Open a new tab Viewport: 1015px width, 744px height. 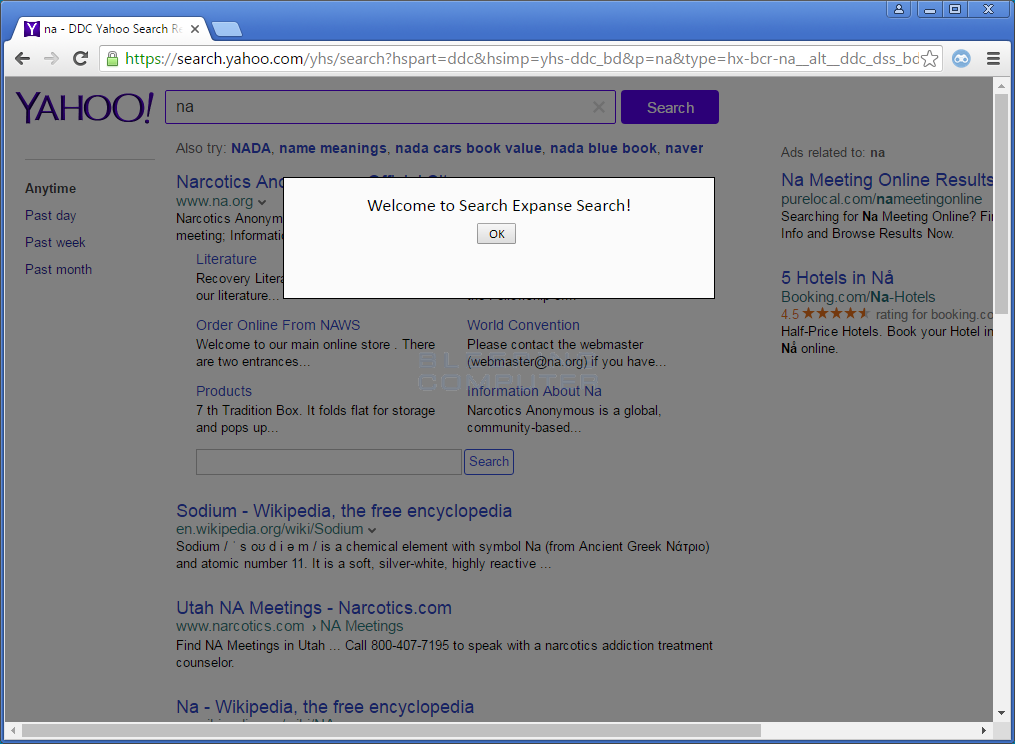[x=227, y=29]
